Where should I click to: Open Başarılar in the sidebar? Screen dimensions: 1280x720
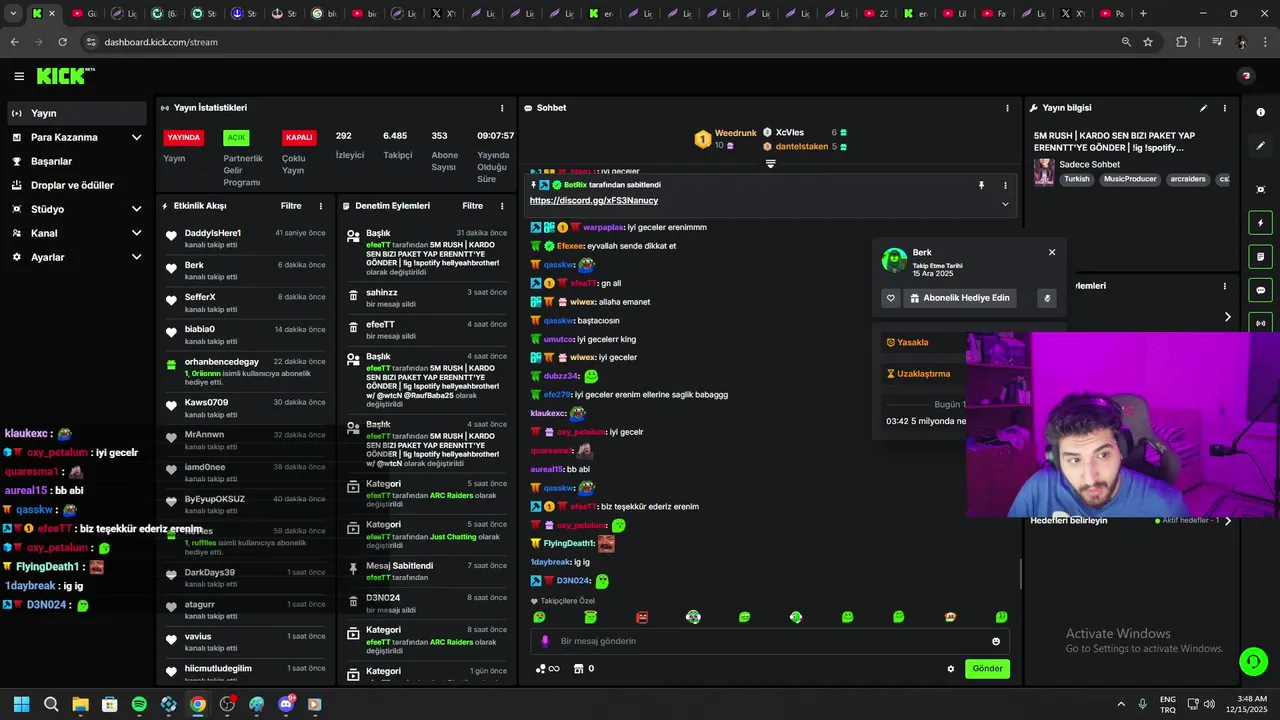coord(76,161)
